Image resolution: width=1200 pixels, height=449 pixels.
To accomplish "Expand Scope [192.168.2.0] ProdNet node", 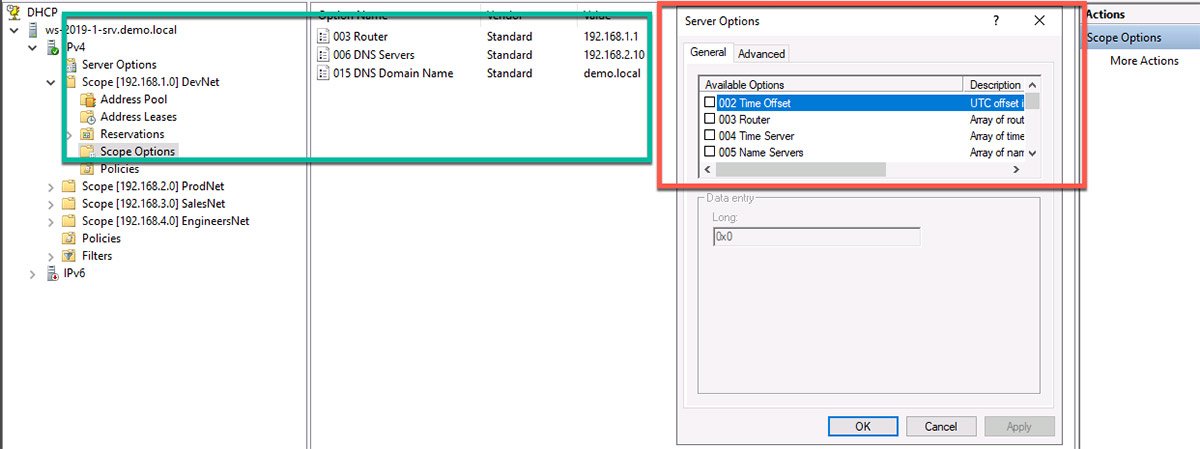I will [51, 187].
